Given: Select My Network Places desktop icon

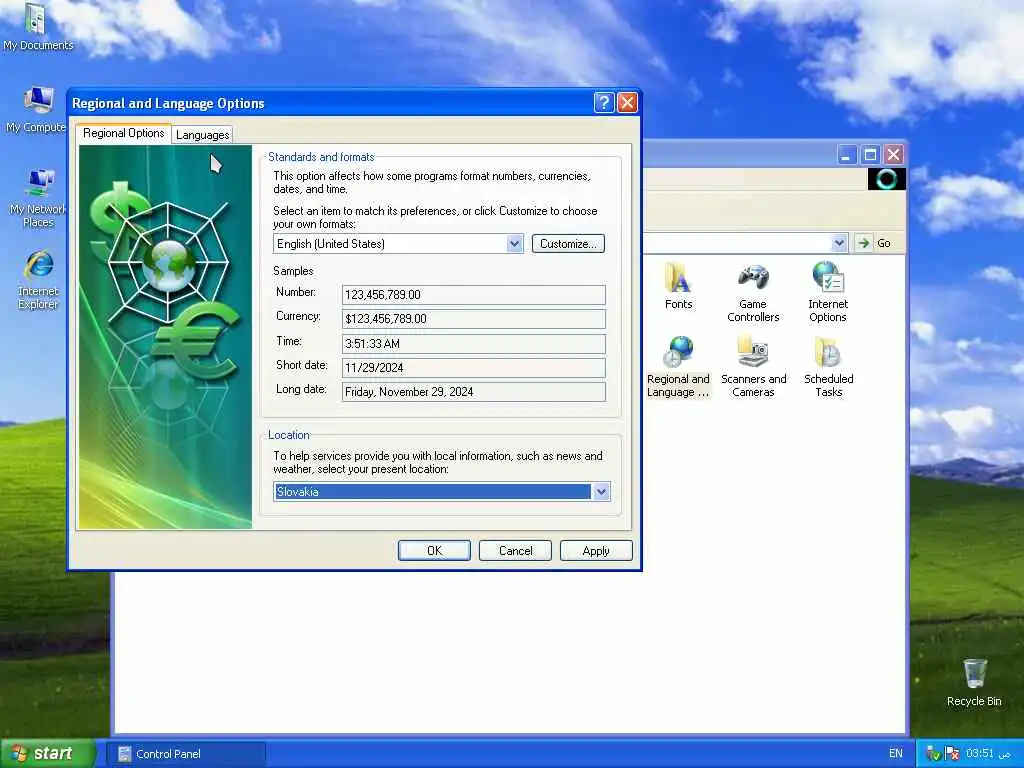Looking at the screenshot, I should pyautogui.click(x=38, y=197).
